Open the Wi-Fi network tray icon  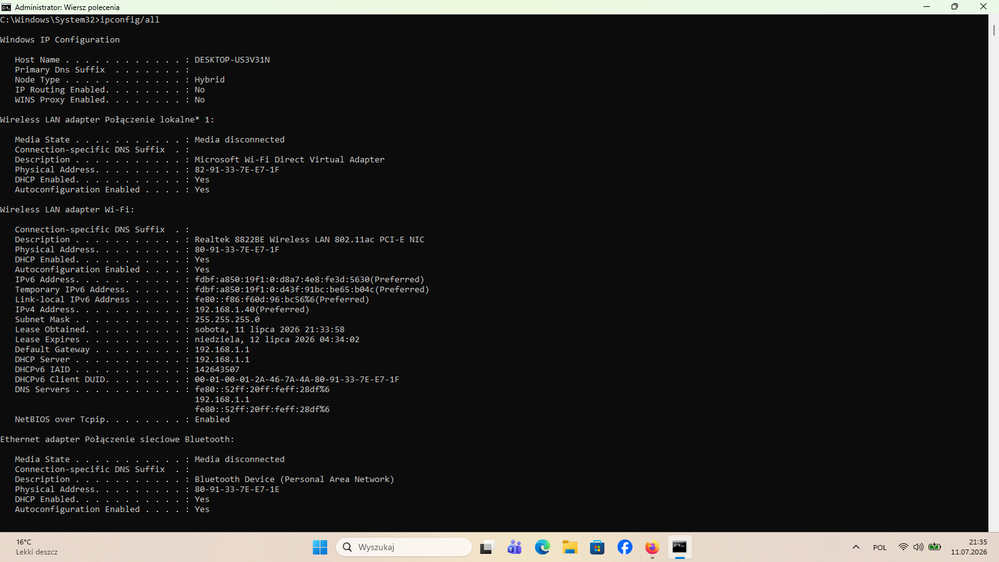point(903,547)
